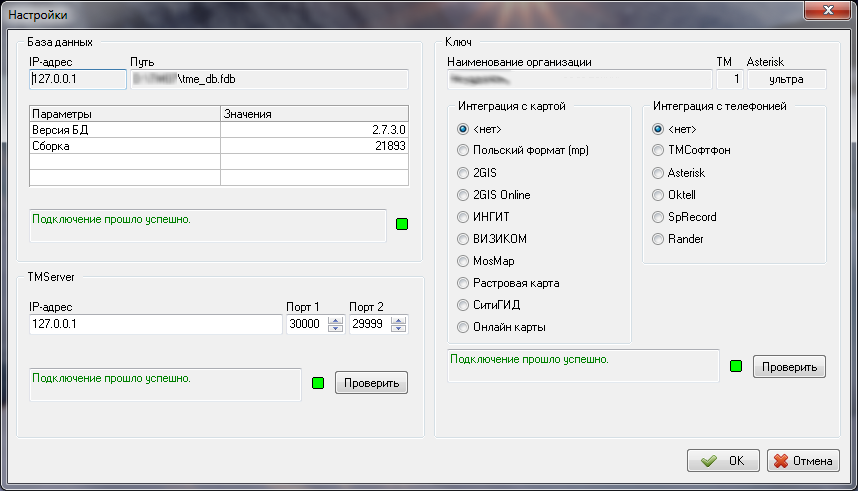
Task: Click the green TMServer status indicator
Action: 318,383
